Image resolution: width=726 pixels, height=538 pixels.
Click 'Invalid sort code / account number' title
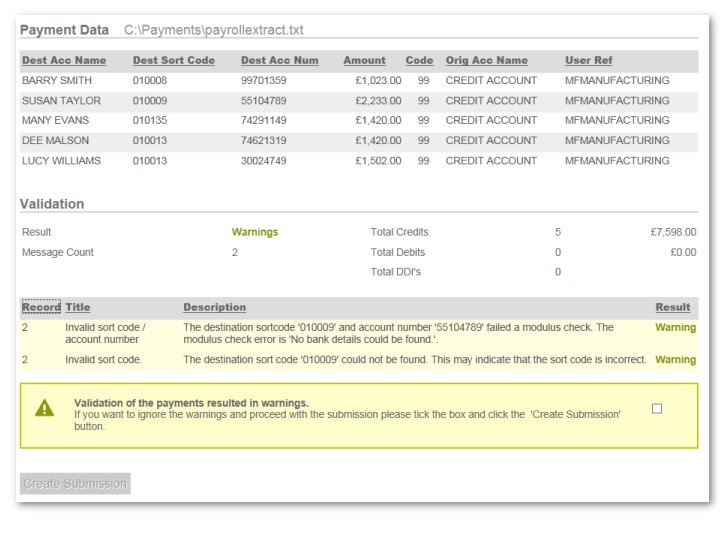coord(105,333)
